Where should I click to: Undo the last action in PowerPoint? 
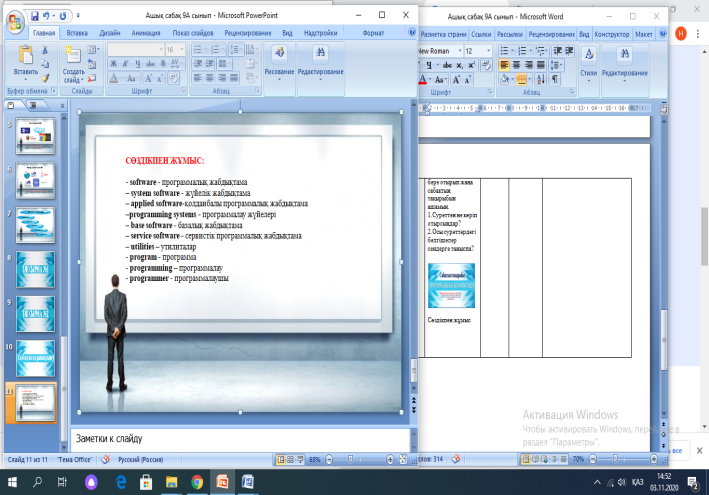click(46, 16)
